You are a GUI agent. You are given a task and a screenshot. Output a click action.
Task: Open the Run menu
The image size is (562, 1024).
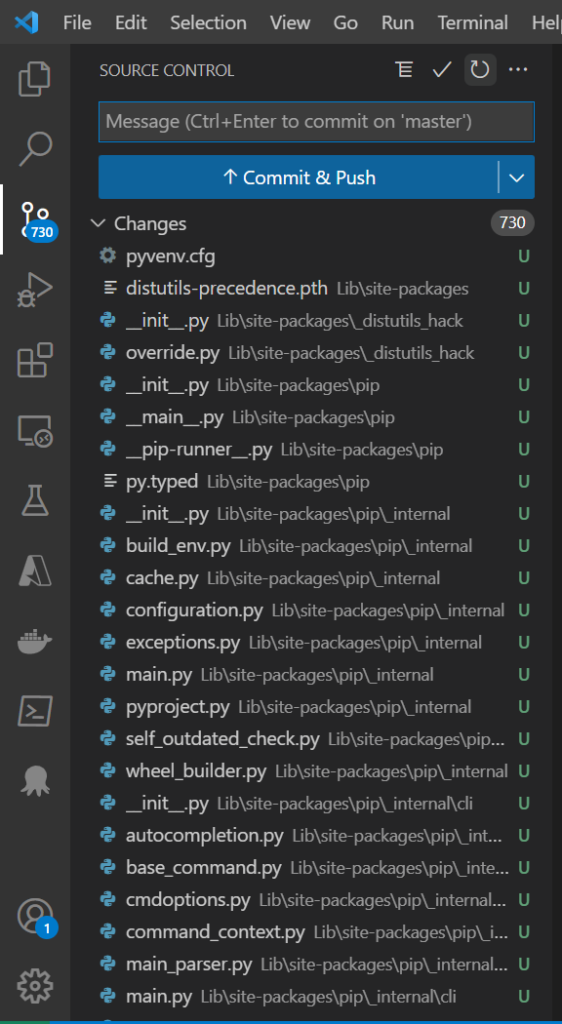[398, 23]
